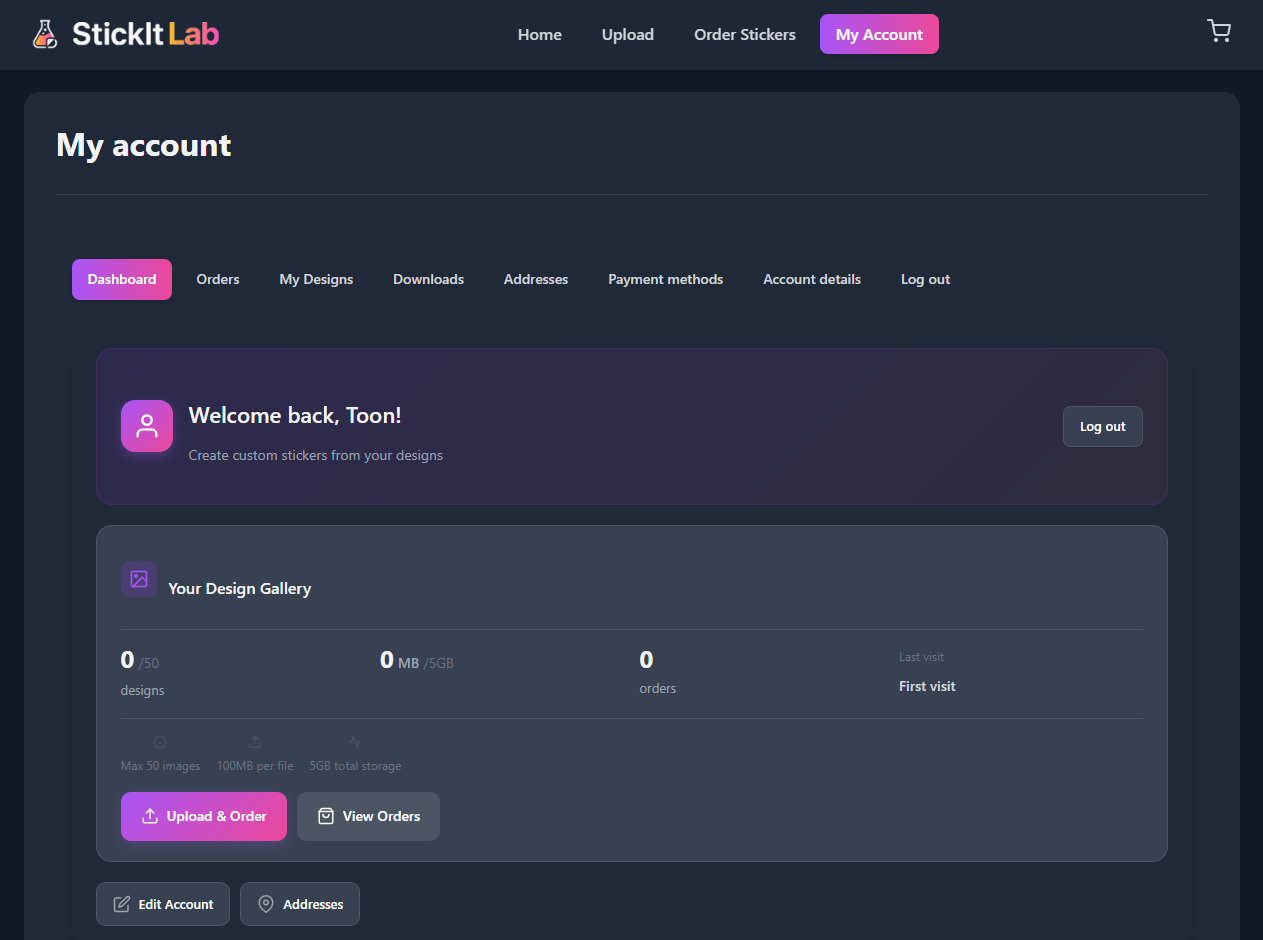Click the '0 orders' counter
Screen dimensions: 1263x940
pyautogui.click(x=658, y=672)
